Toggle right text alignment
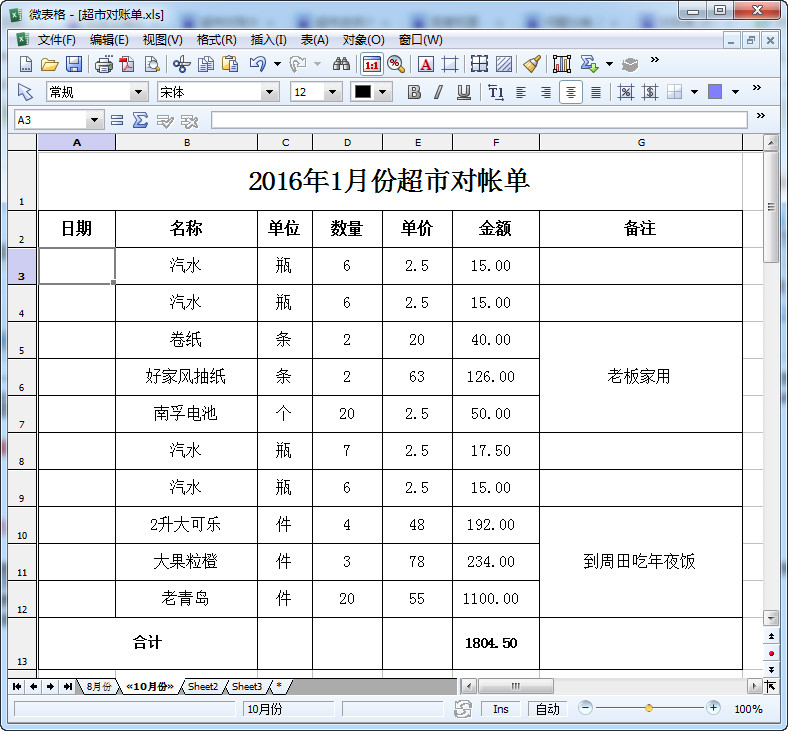Image resolution: width=788 pixels, height=731 pixels. click(546, 92)
